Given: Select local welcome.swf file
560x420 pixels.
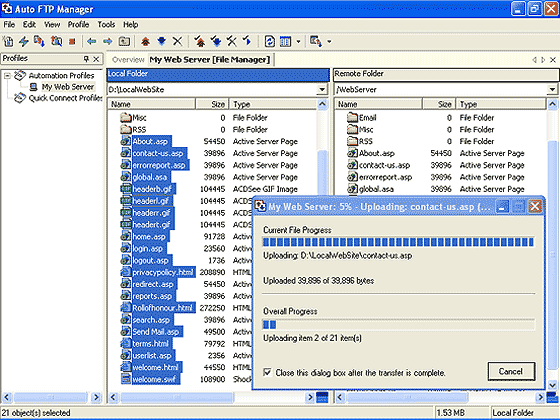Looking at the screenshot, I should point(154,379).
